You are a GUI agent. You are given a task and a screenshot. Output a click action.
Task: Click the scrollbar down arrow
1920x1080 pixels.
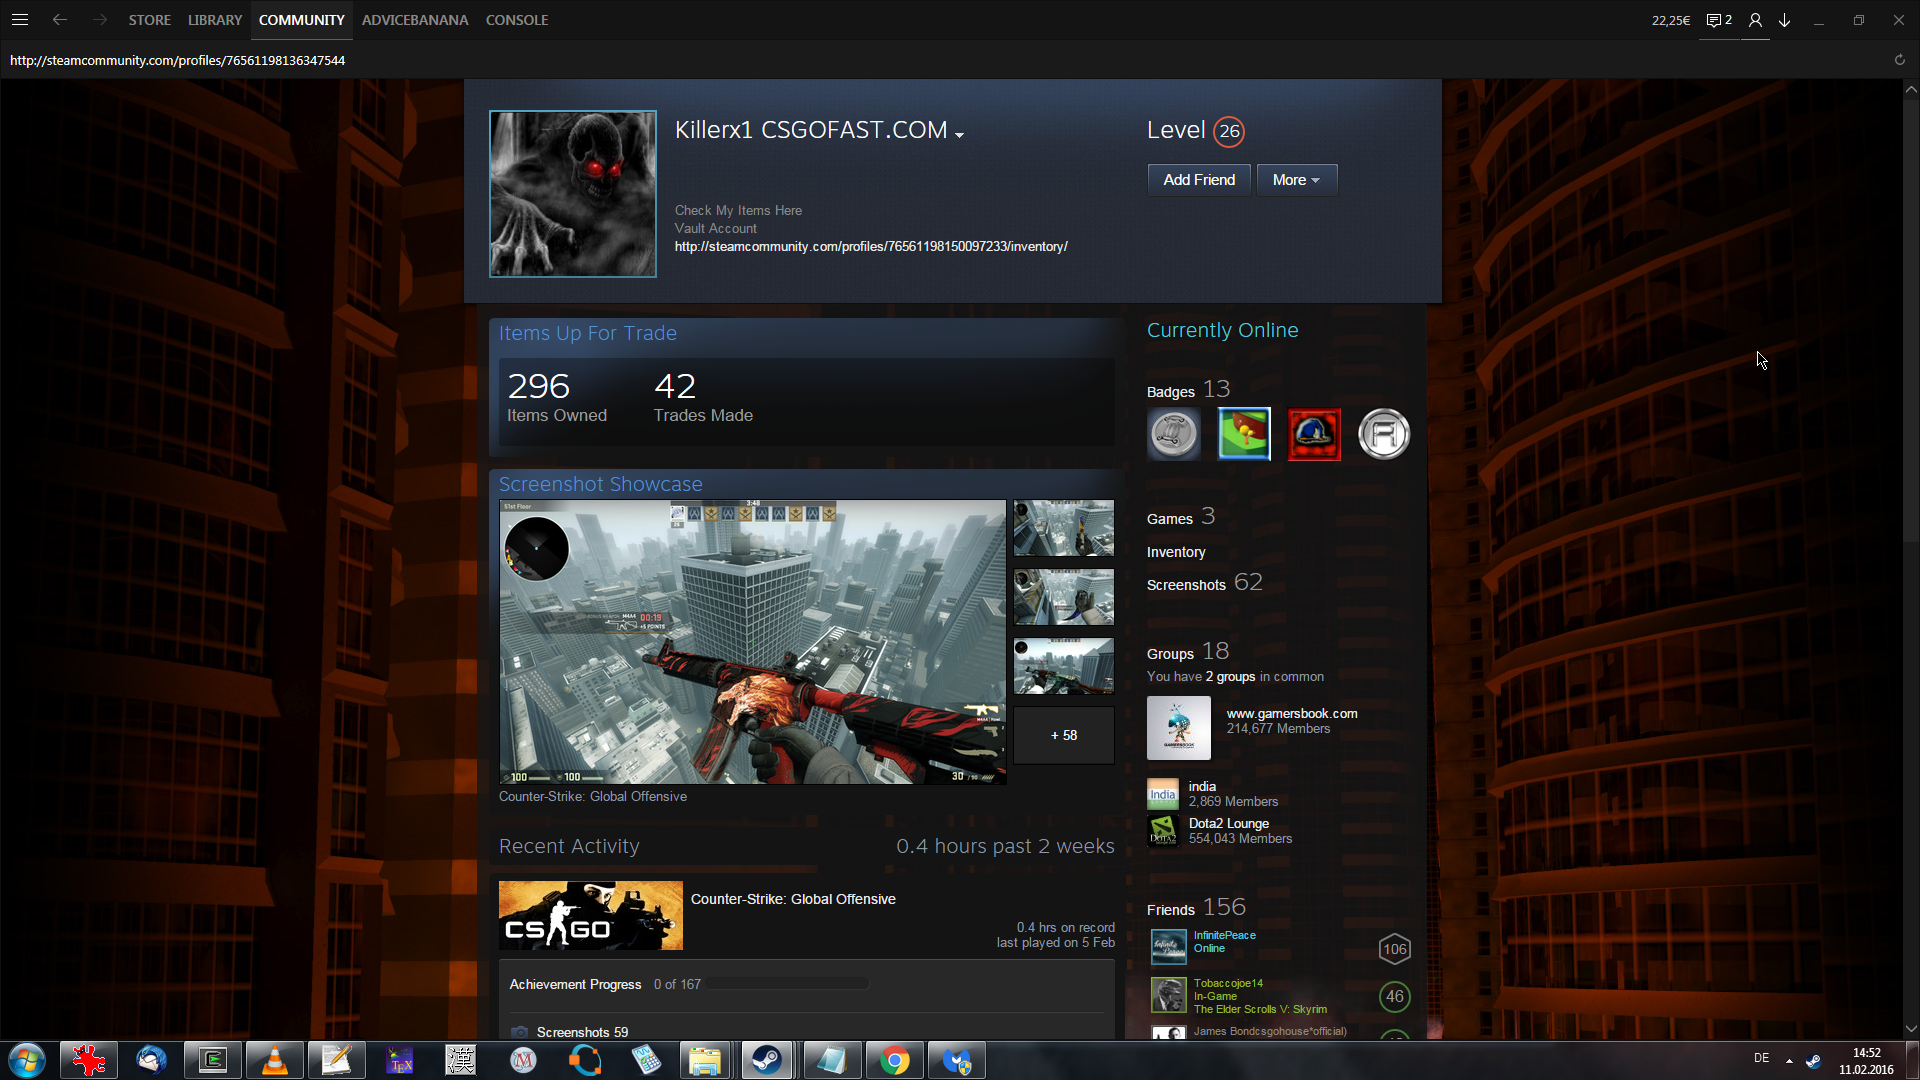(1911, 1029)
